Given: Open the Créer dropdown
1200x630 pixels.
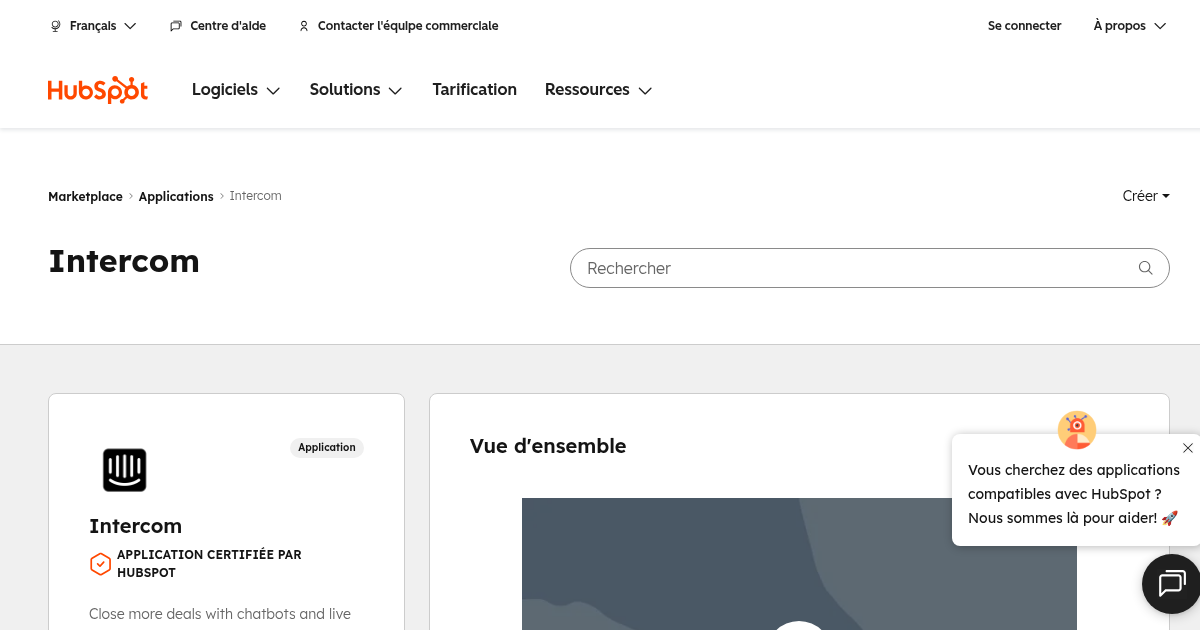Looking at the screenshot, I should [x=1146, y=196].
